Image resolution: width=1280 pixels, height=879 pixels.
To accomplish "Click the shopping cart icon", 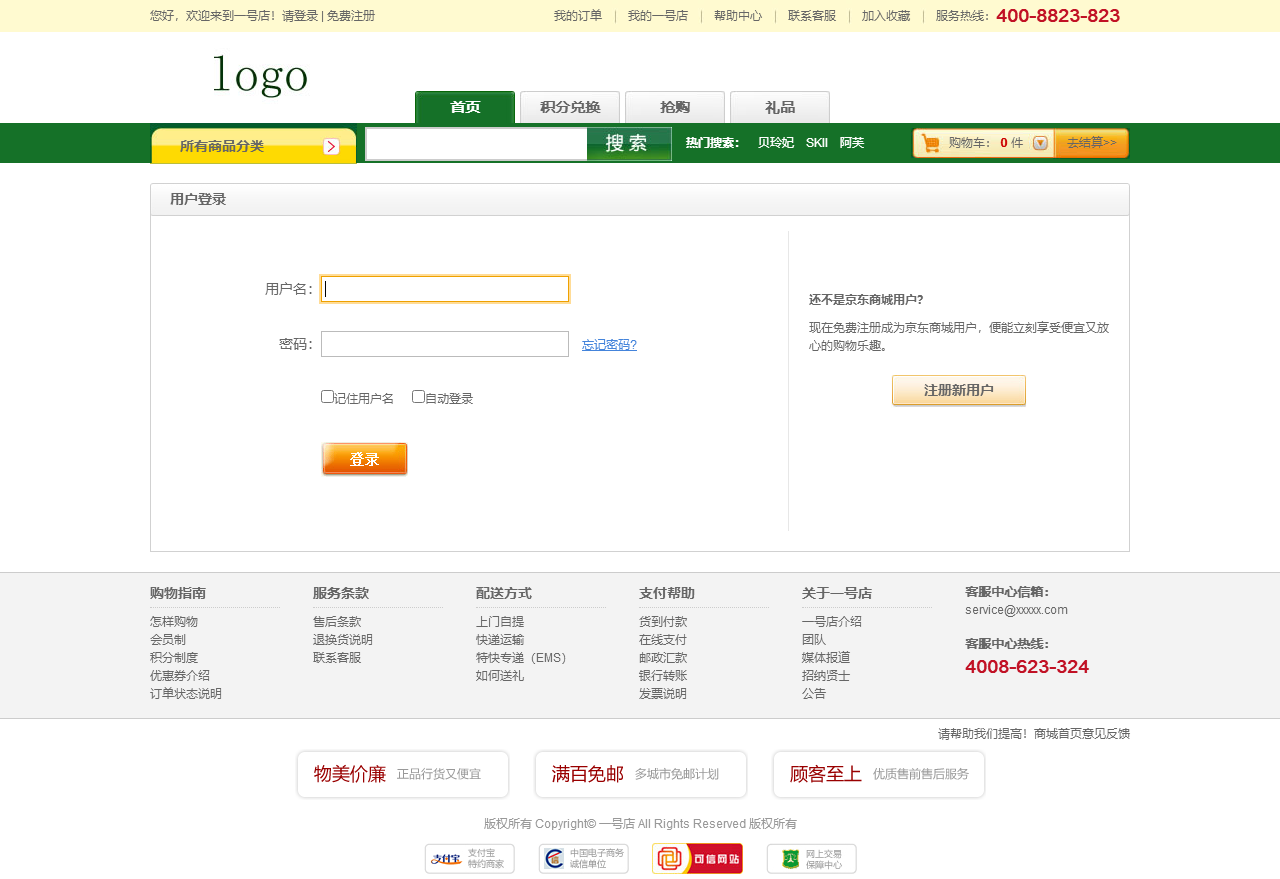I will [x=931, y=143].
